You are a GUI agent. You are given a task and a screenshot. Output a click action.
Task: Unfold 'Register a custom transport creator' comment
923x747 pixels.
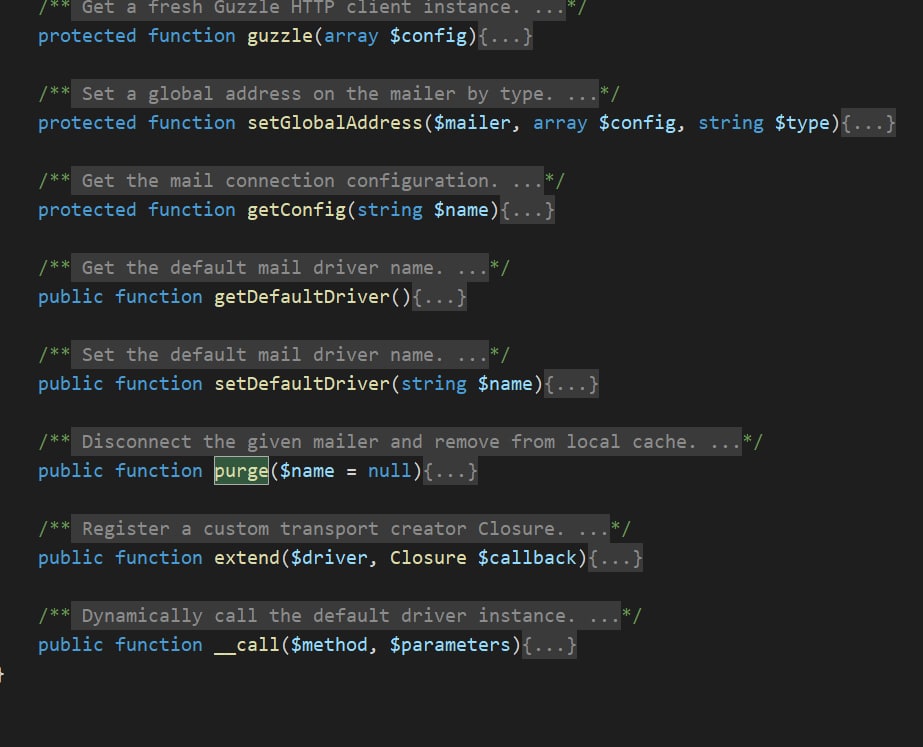click(340, 529)
